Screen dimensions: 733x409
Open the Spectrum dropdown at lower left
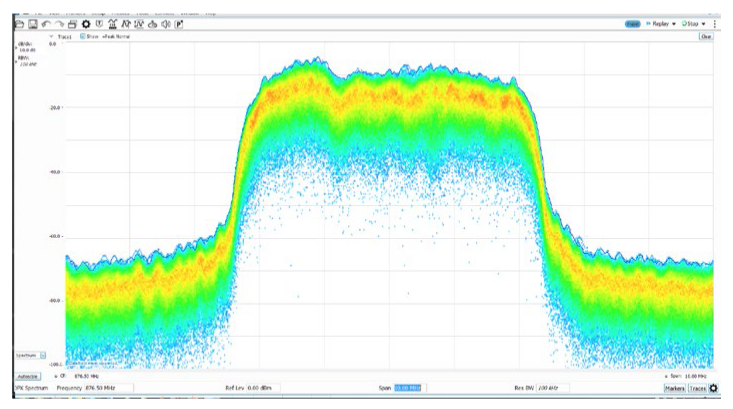(43, 355)
